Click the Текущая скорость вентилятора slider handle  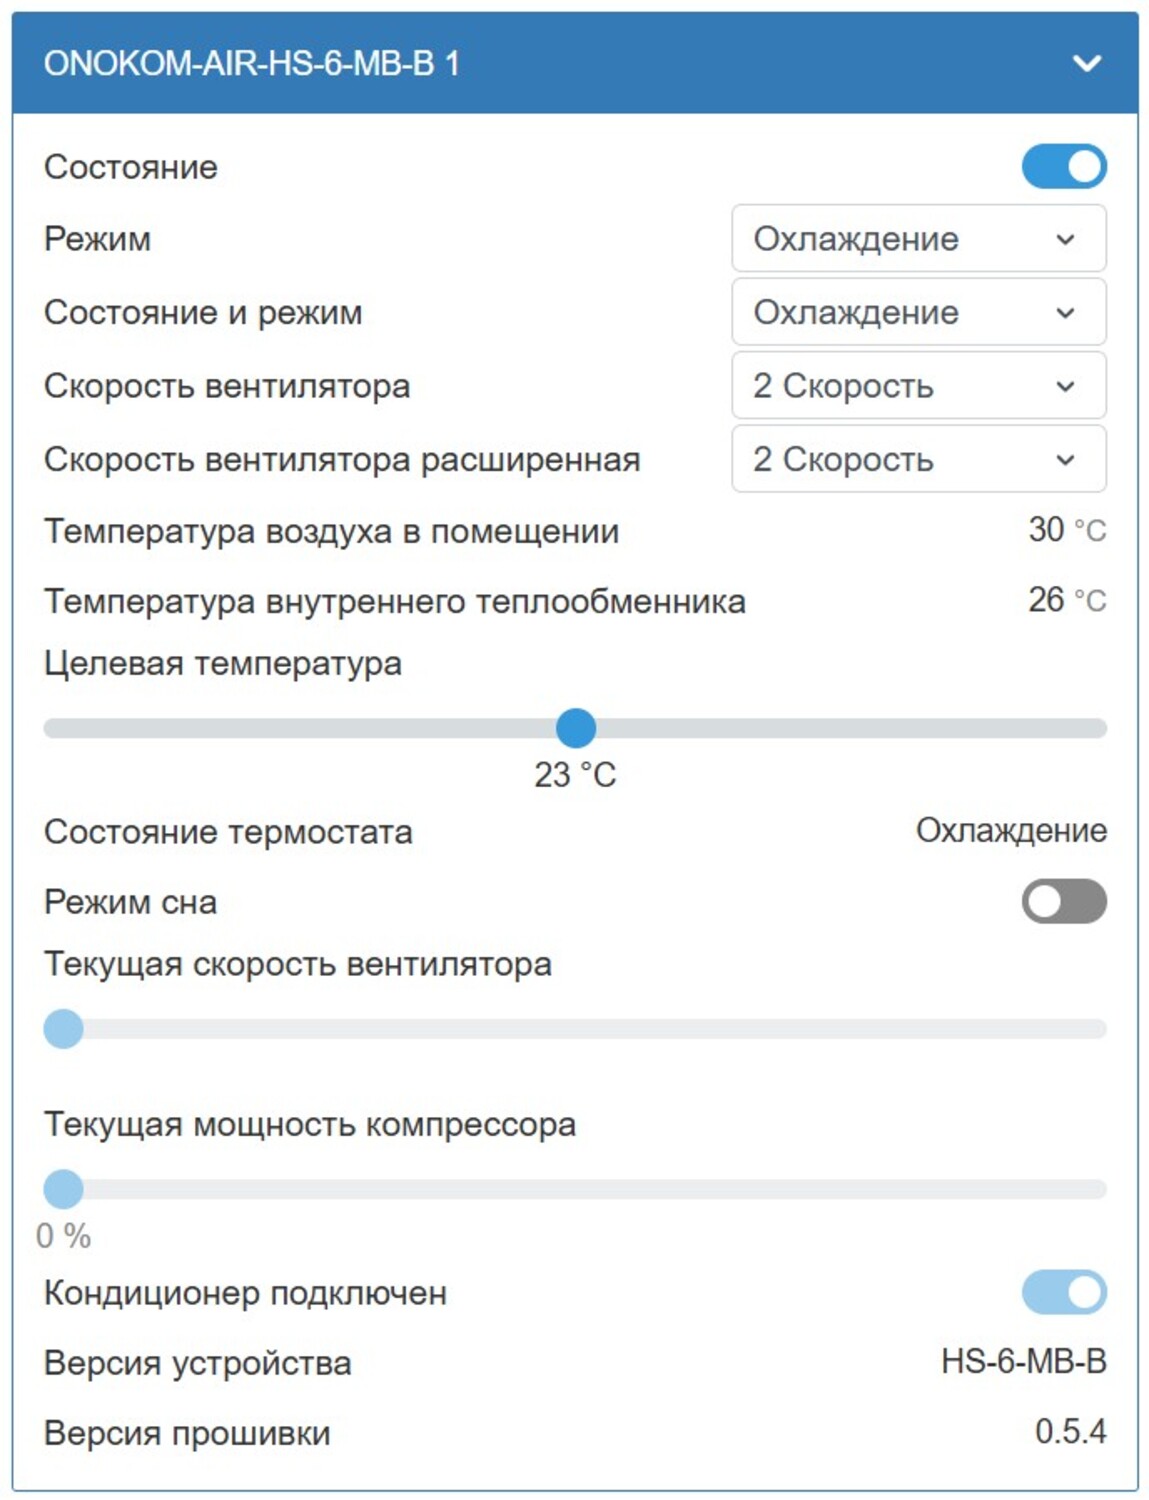(x=65, y=1027)
